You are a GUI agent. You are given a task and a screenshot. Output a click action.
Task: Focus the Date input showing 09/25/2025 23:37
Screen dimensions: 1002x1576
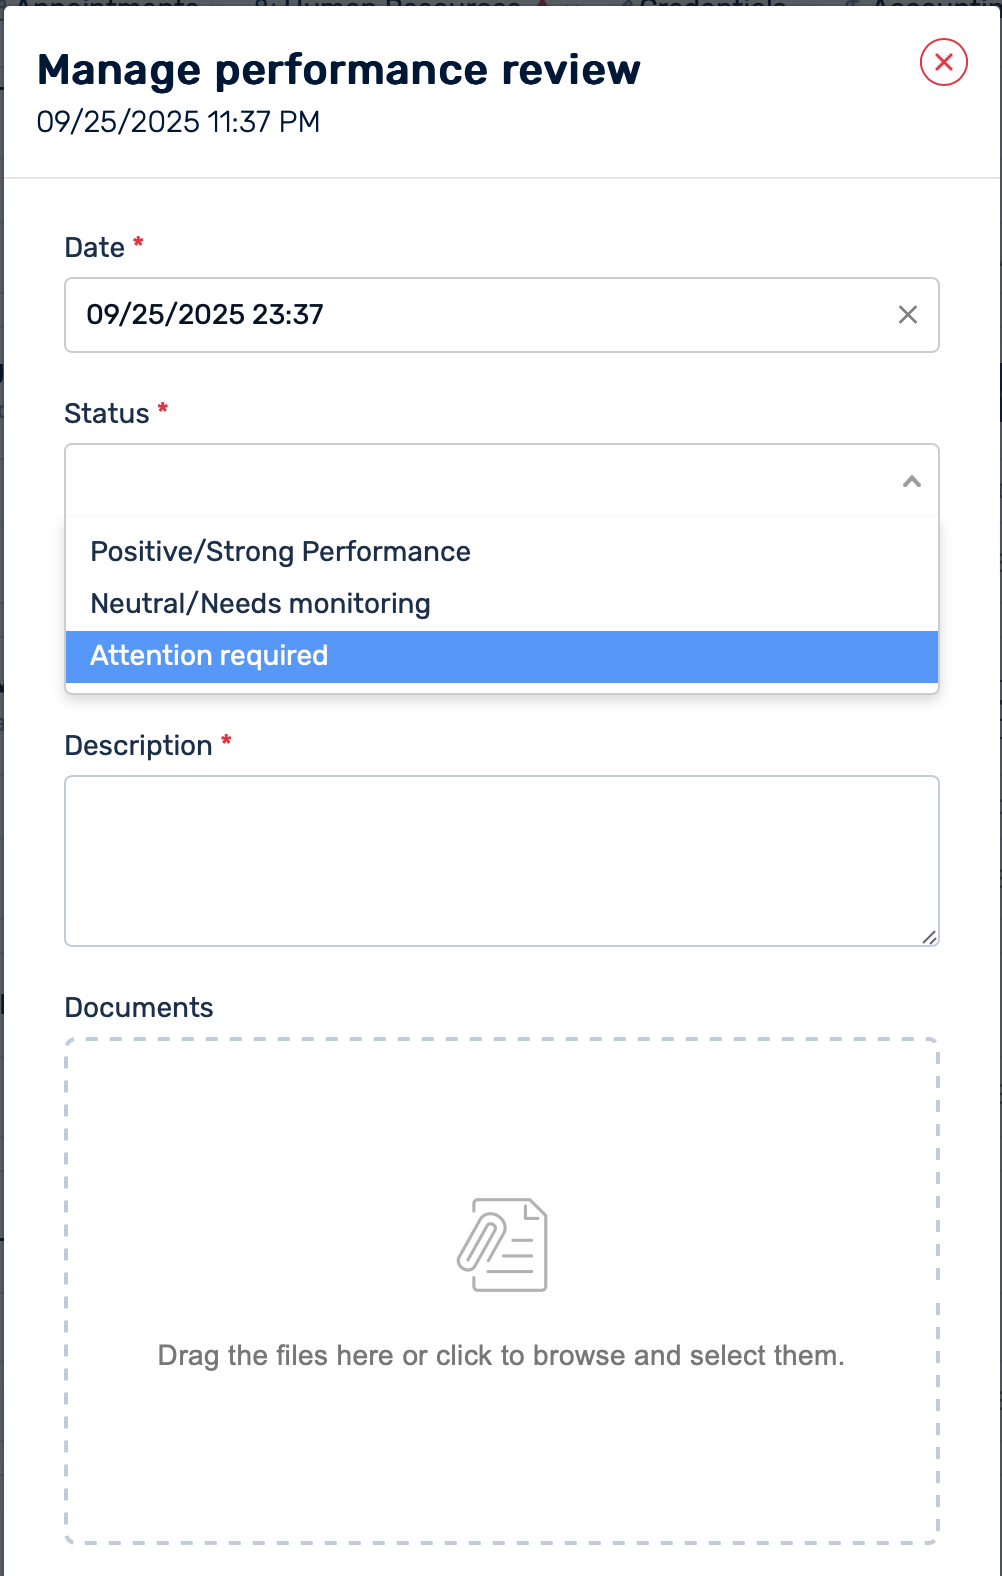tap(470, 315)
